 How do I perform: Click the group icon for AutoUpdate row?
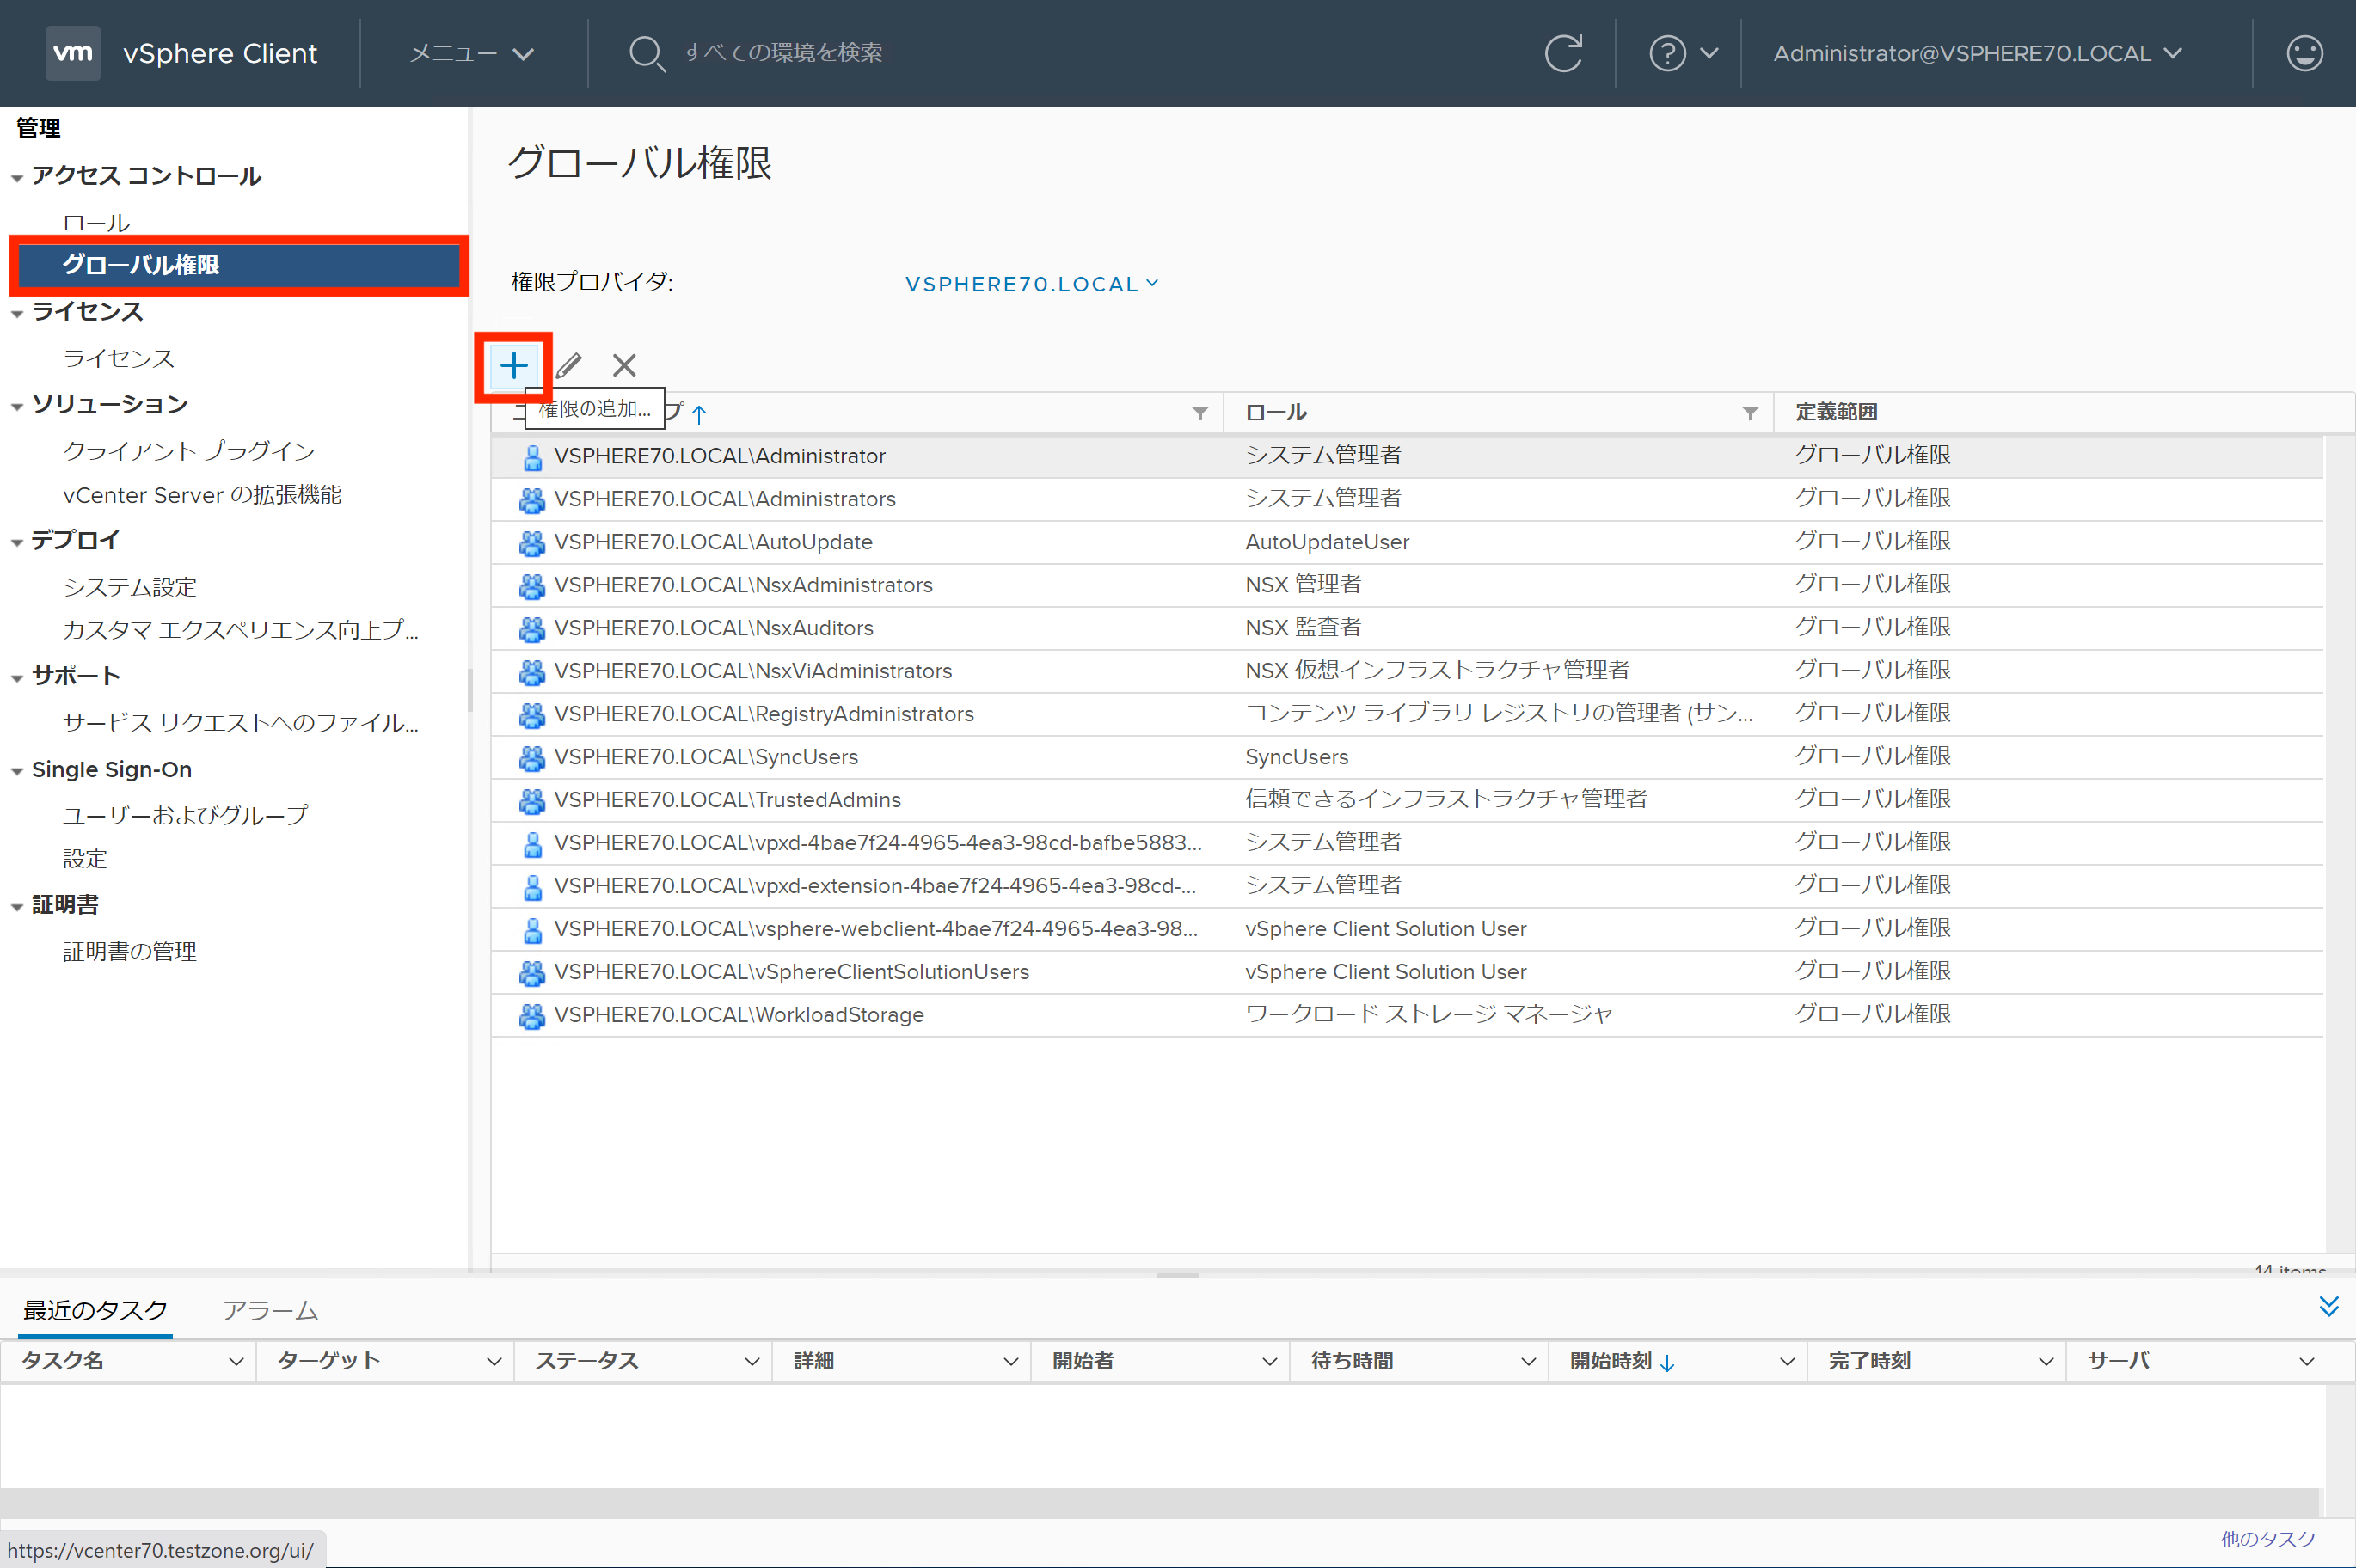click(532, 543)
